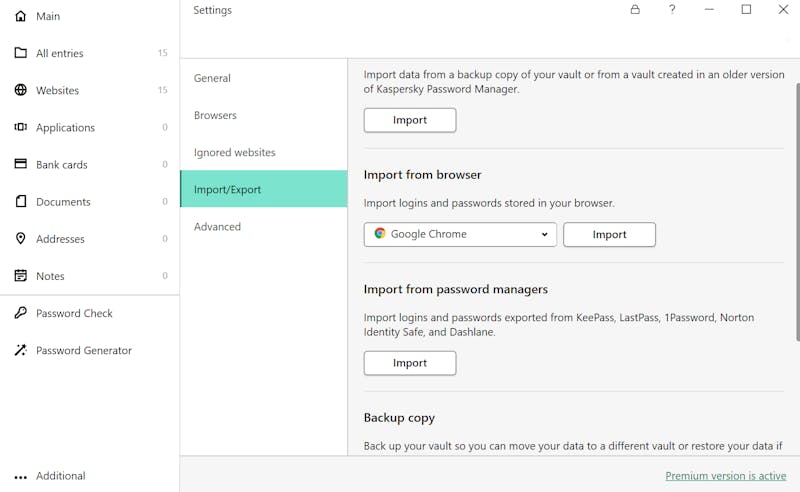Click the lock vault icon
Viewport: 800px width, 492px height.
tap(635, 10)
